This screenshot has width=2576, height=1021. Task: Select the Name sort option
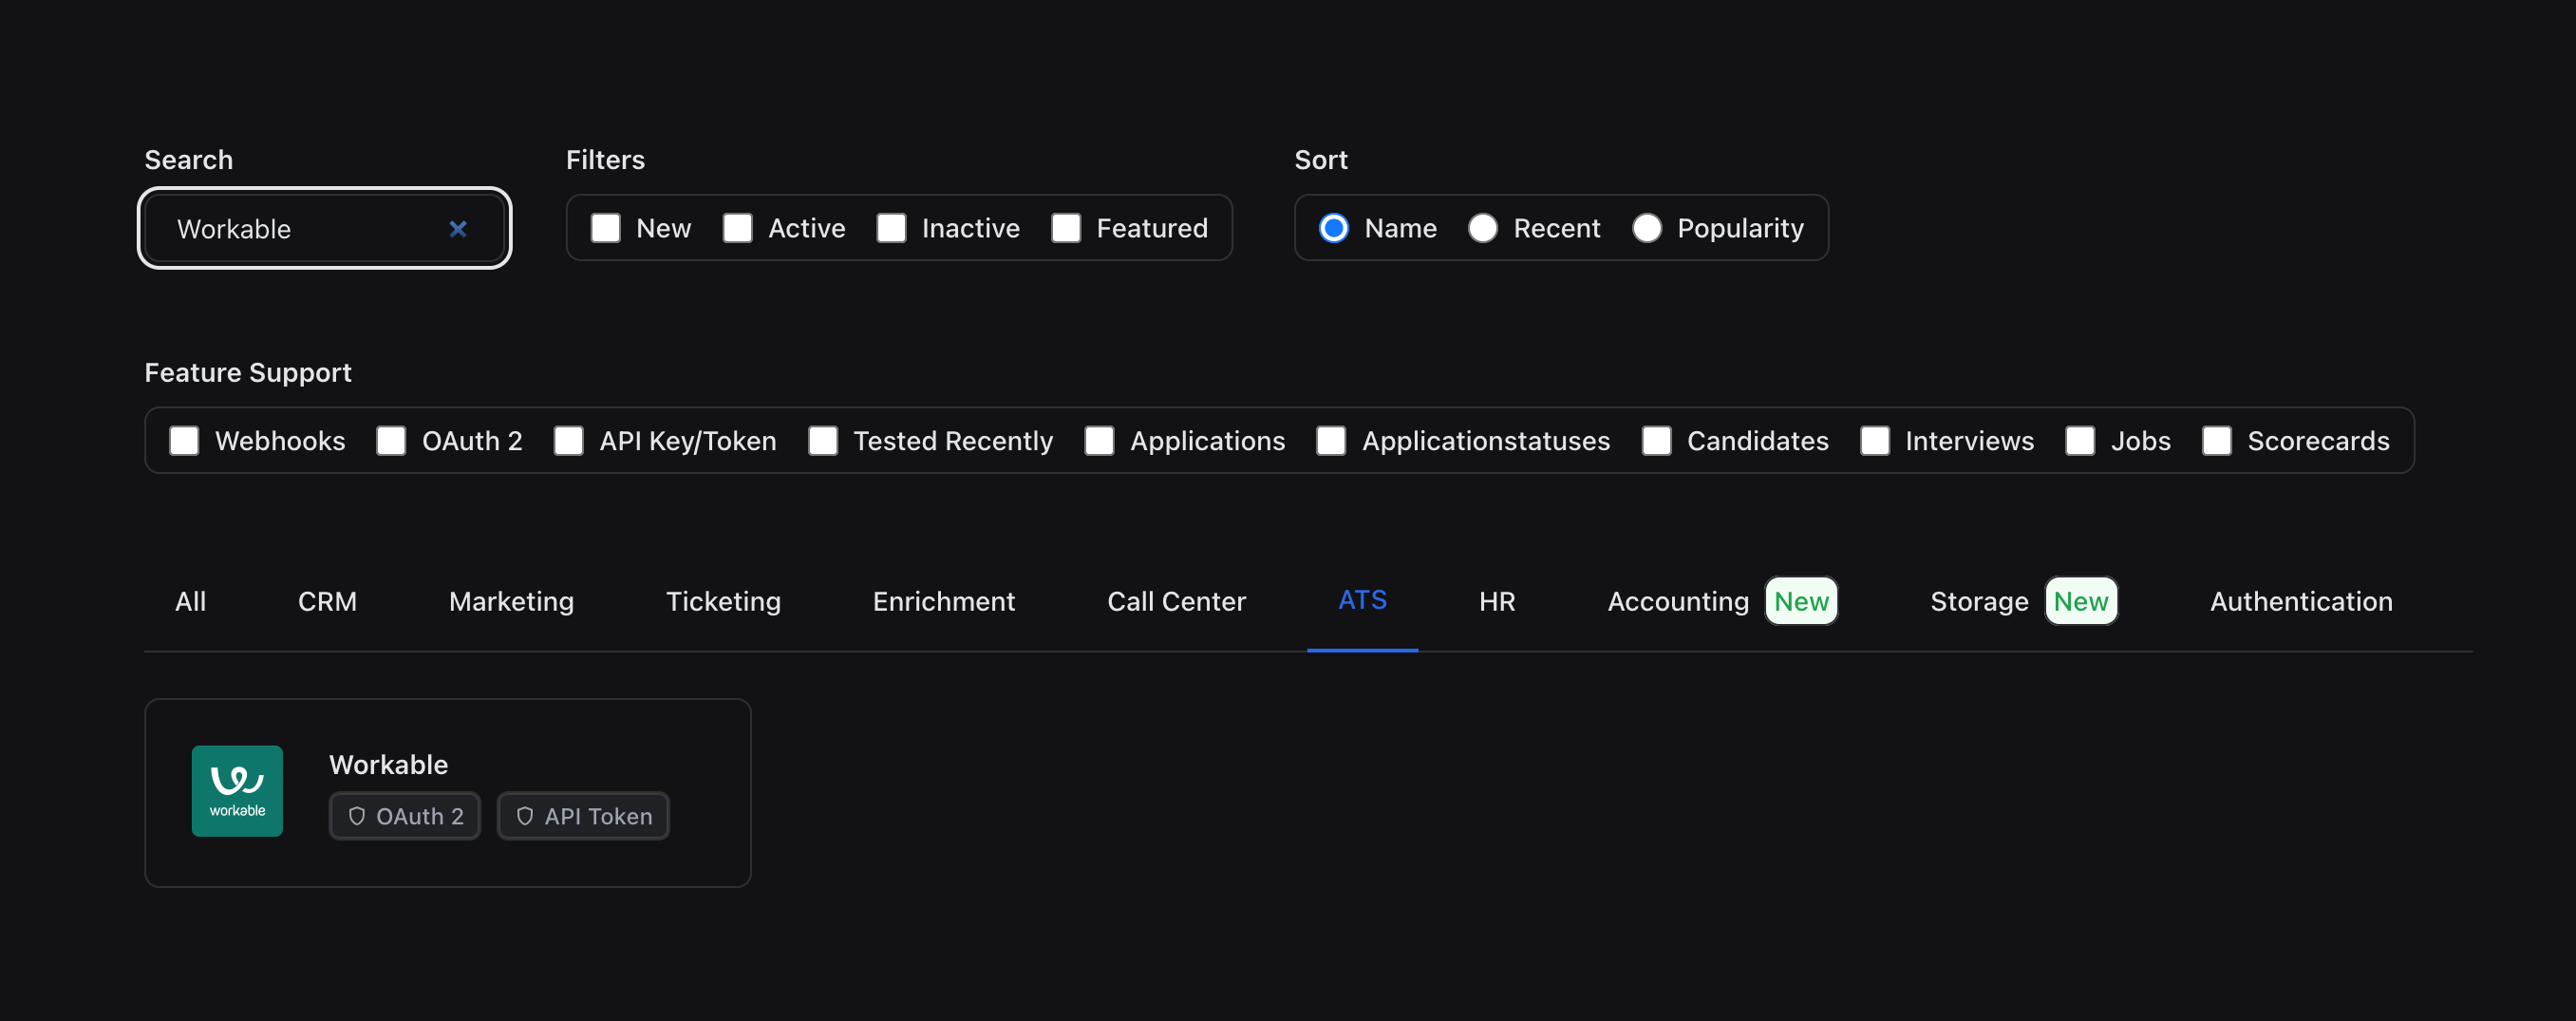1334,228
